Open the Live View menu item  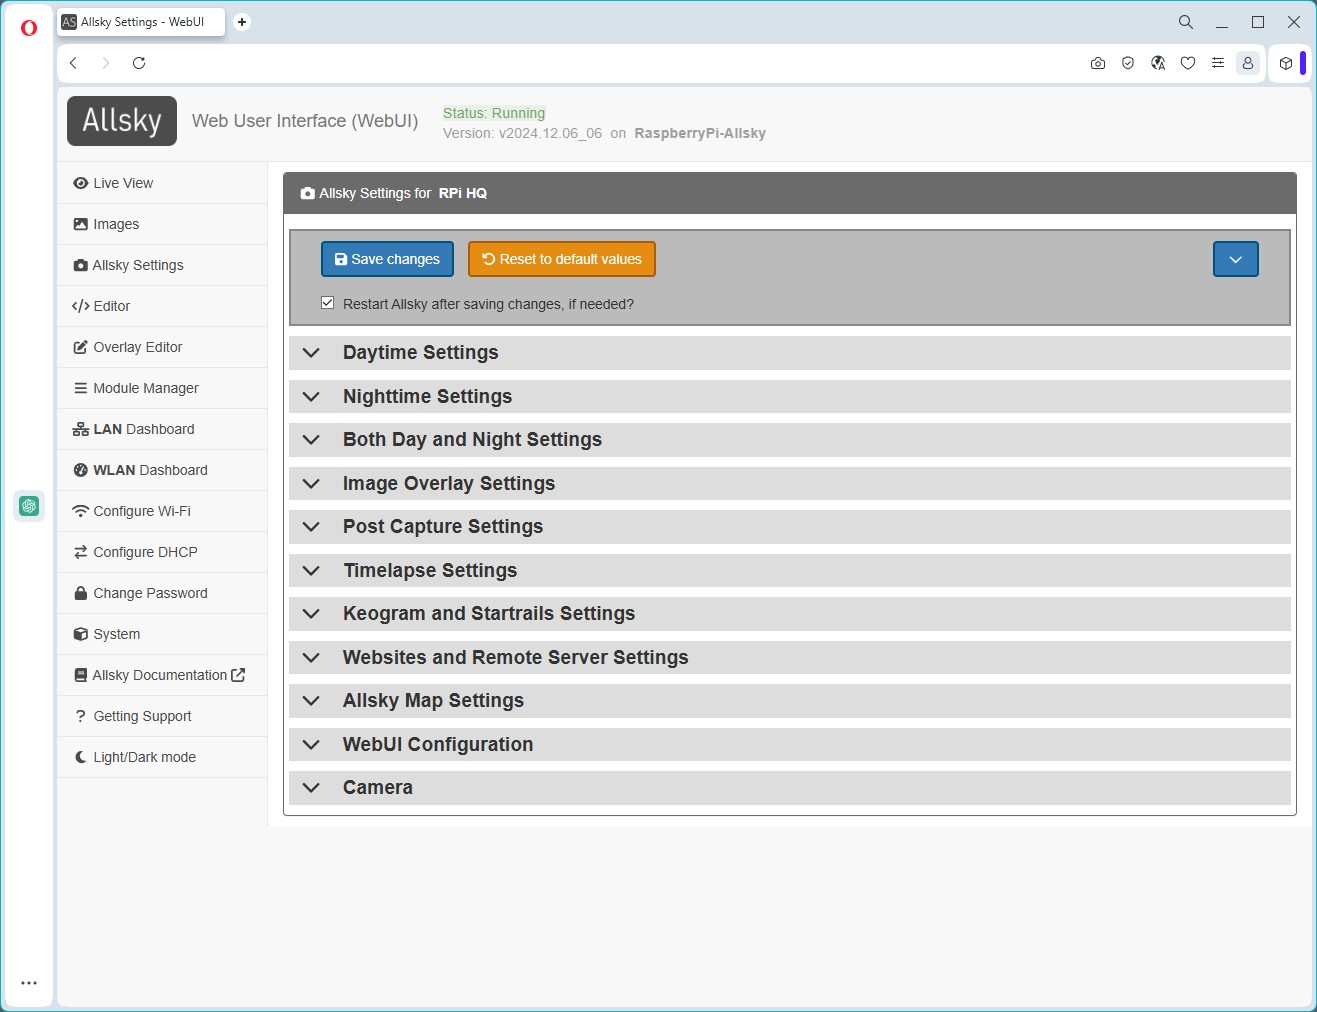coord(162,183)
